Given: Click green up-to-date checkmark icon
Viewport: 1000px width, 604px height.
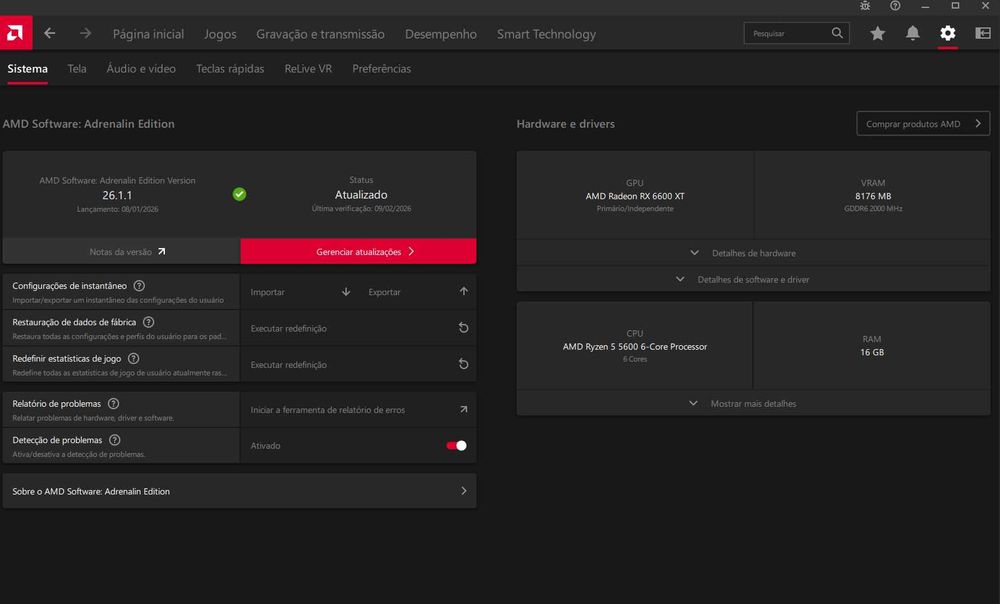Looking at the screenshot, I should tap(239, 194).
